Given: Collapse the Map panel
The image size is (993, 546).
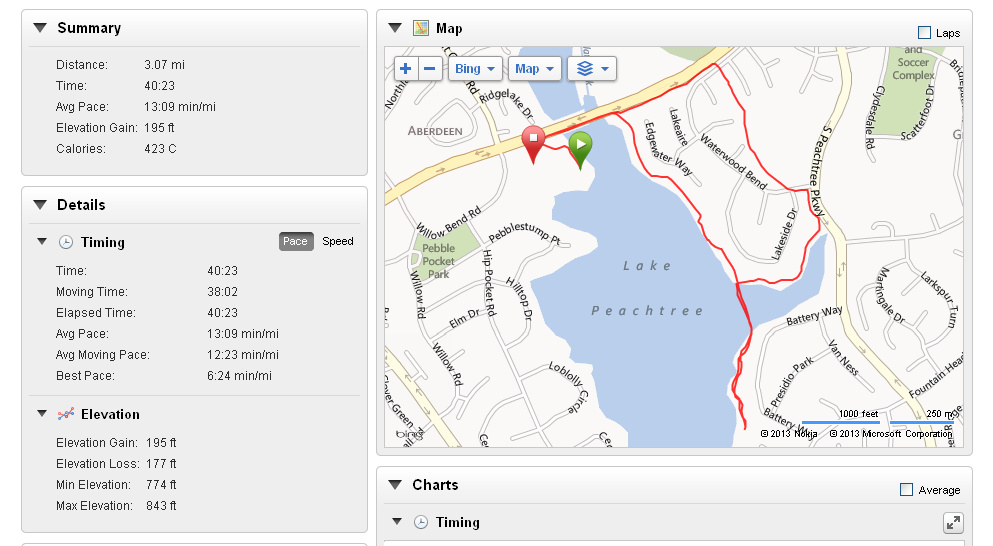Looking at the screenshot, I should [395, 28].
